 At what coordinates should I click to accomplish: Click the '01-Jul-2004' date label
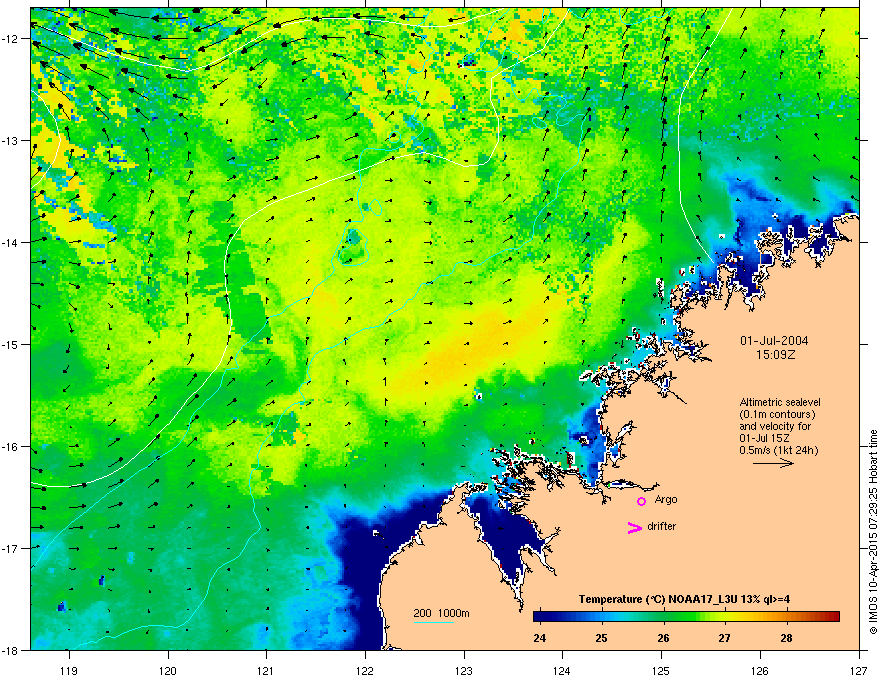(774, 341)
